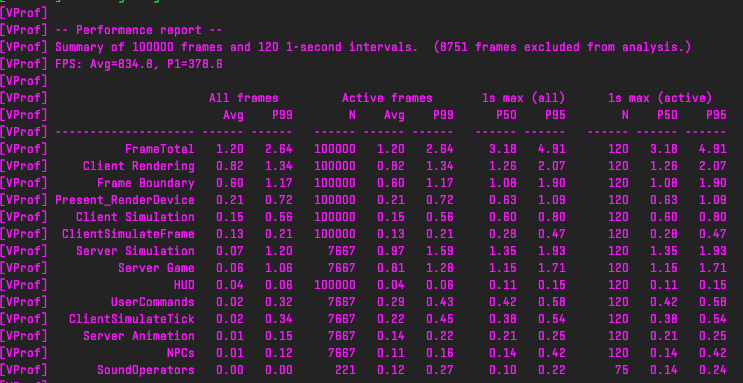Click "(8751 frames excluded from analysis.)" text

point(562,47)
